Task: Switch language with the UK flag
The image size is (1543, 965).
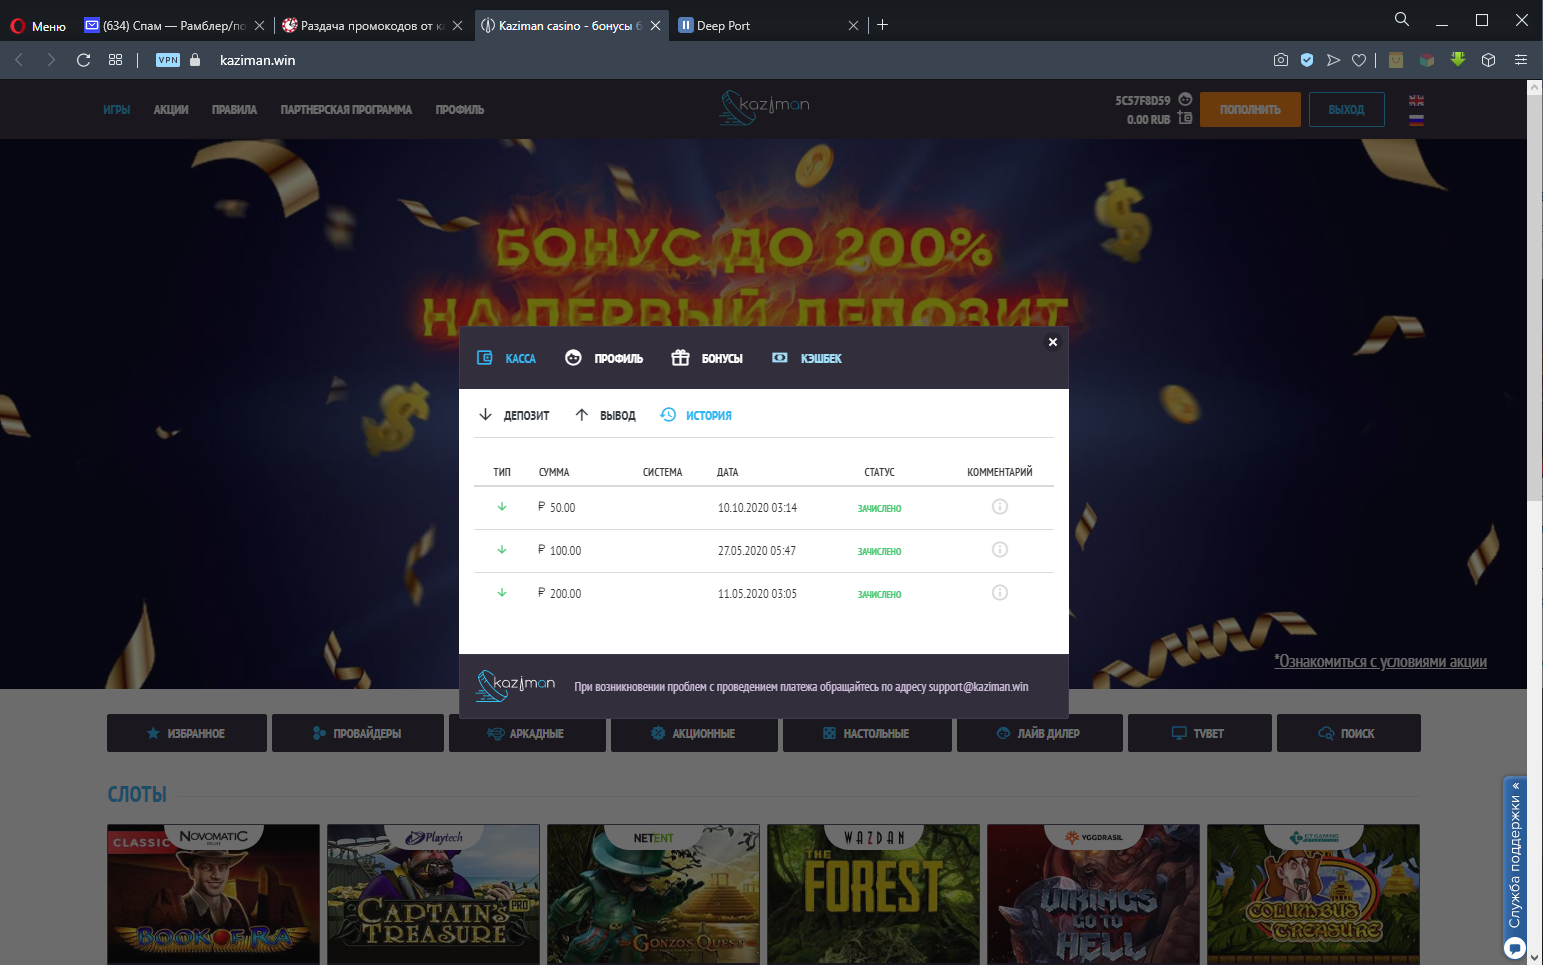Action: pos(1416,101)
